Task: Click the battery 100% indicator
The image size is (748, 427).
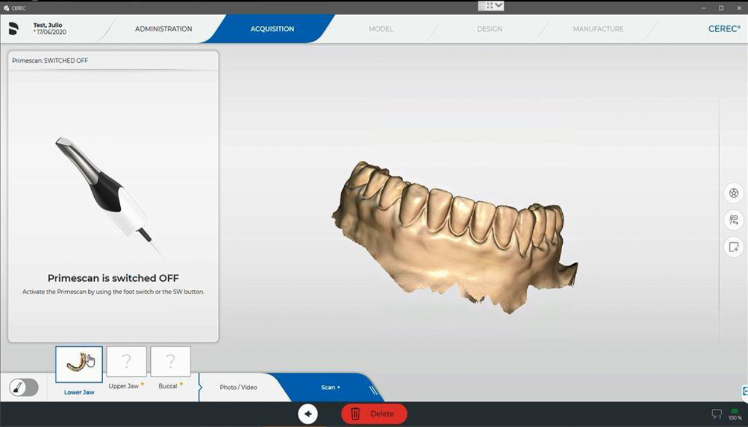Action: pos(735,414)
